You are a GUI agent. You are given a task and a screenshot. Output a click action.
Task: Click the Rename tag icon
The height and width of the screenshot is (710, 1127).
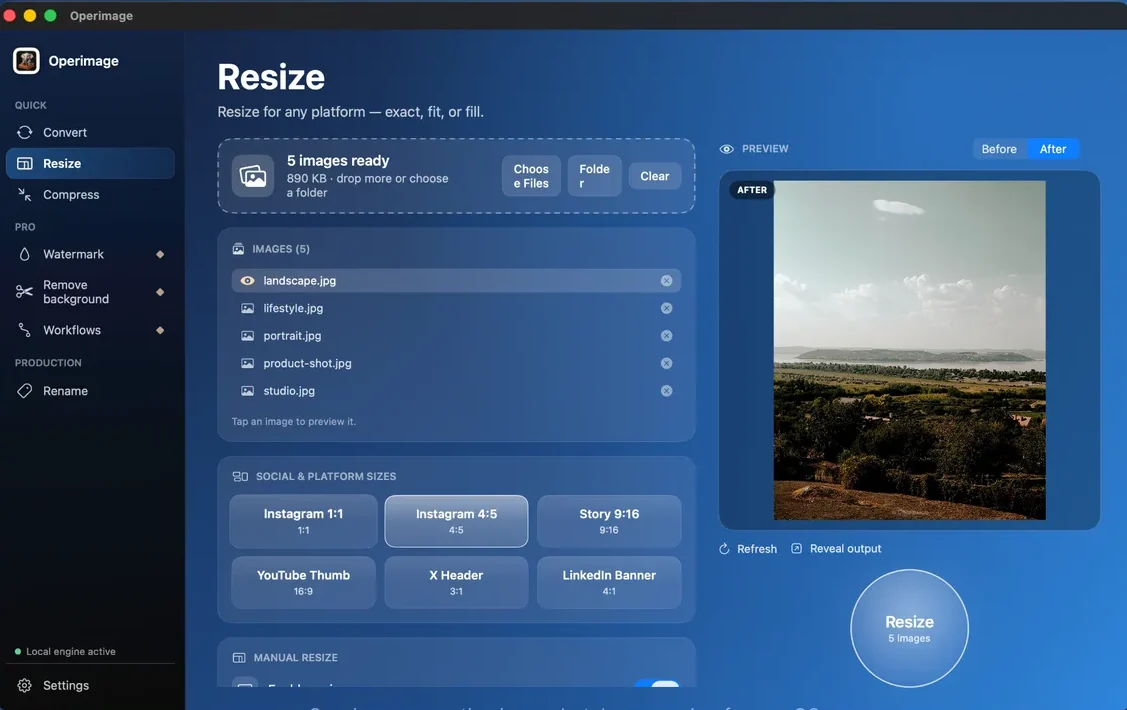24,391
